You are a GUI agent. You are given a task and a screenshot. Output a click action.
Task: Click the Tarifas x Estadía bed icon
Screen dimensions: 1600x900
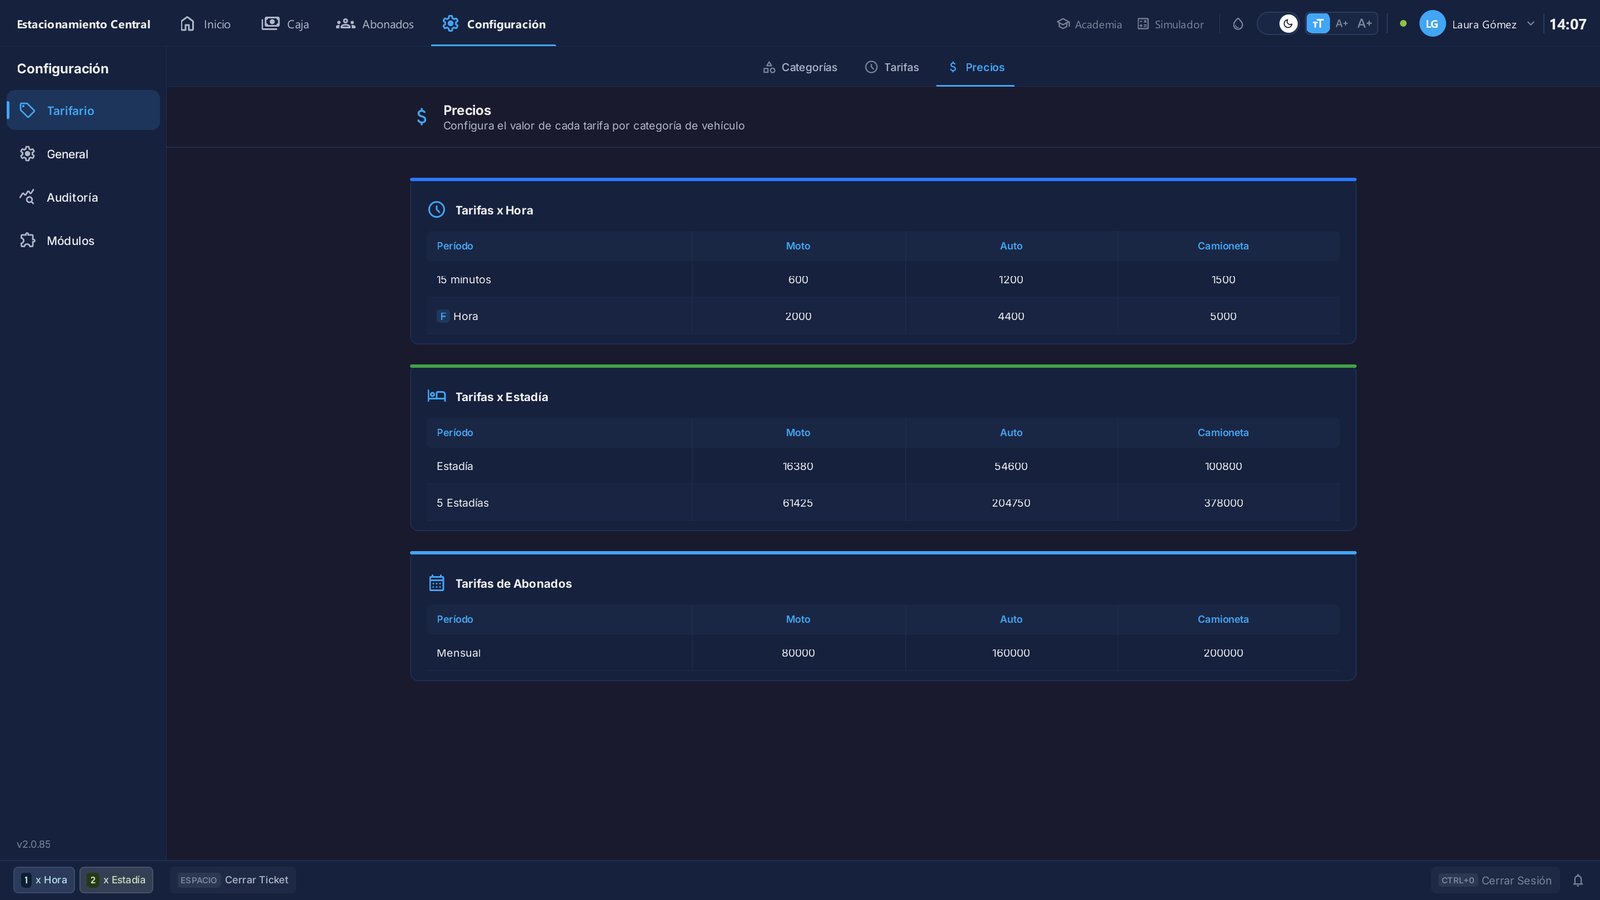coord(437,396)
